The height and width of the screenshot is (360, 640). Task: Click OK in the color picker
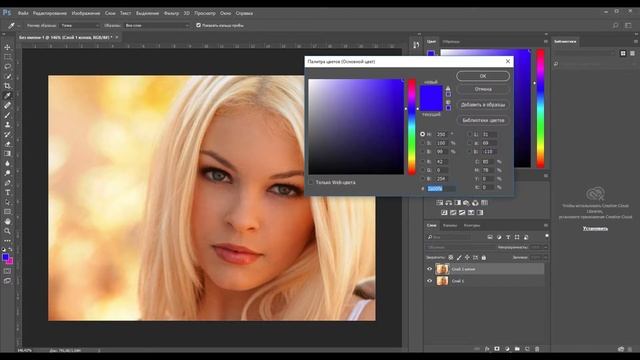coord(483,76)
